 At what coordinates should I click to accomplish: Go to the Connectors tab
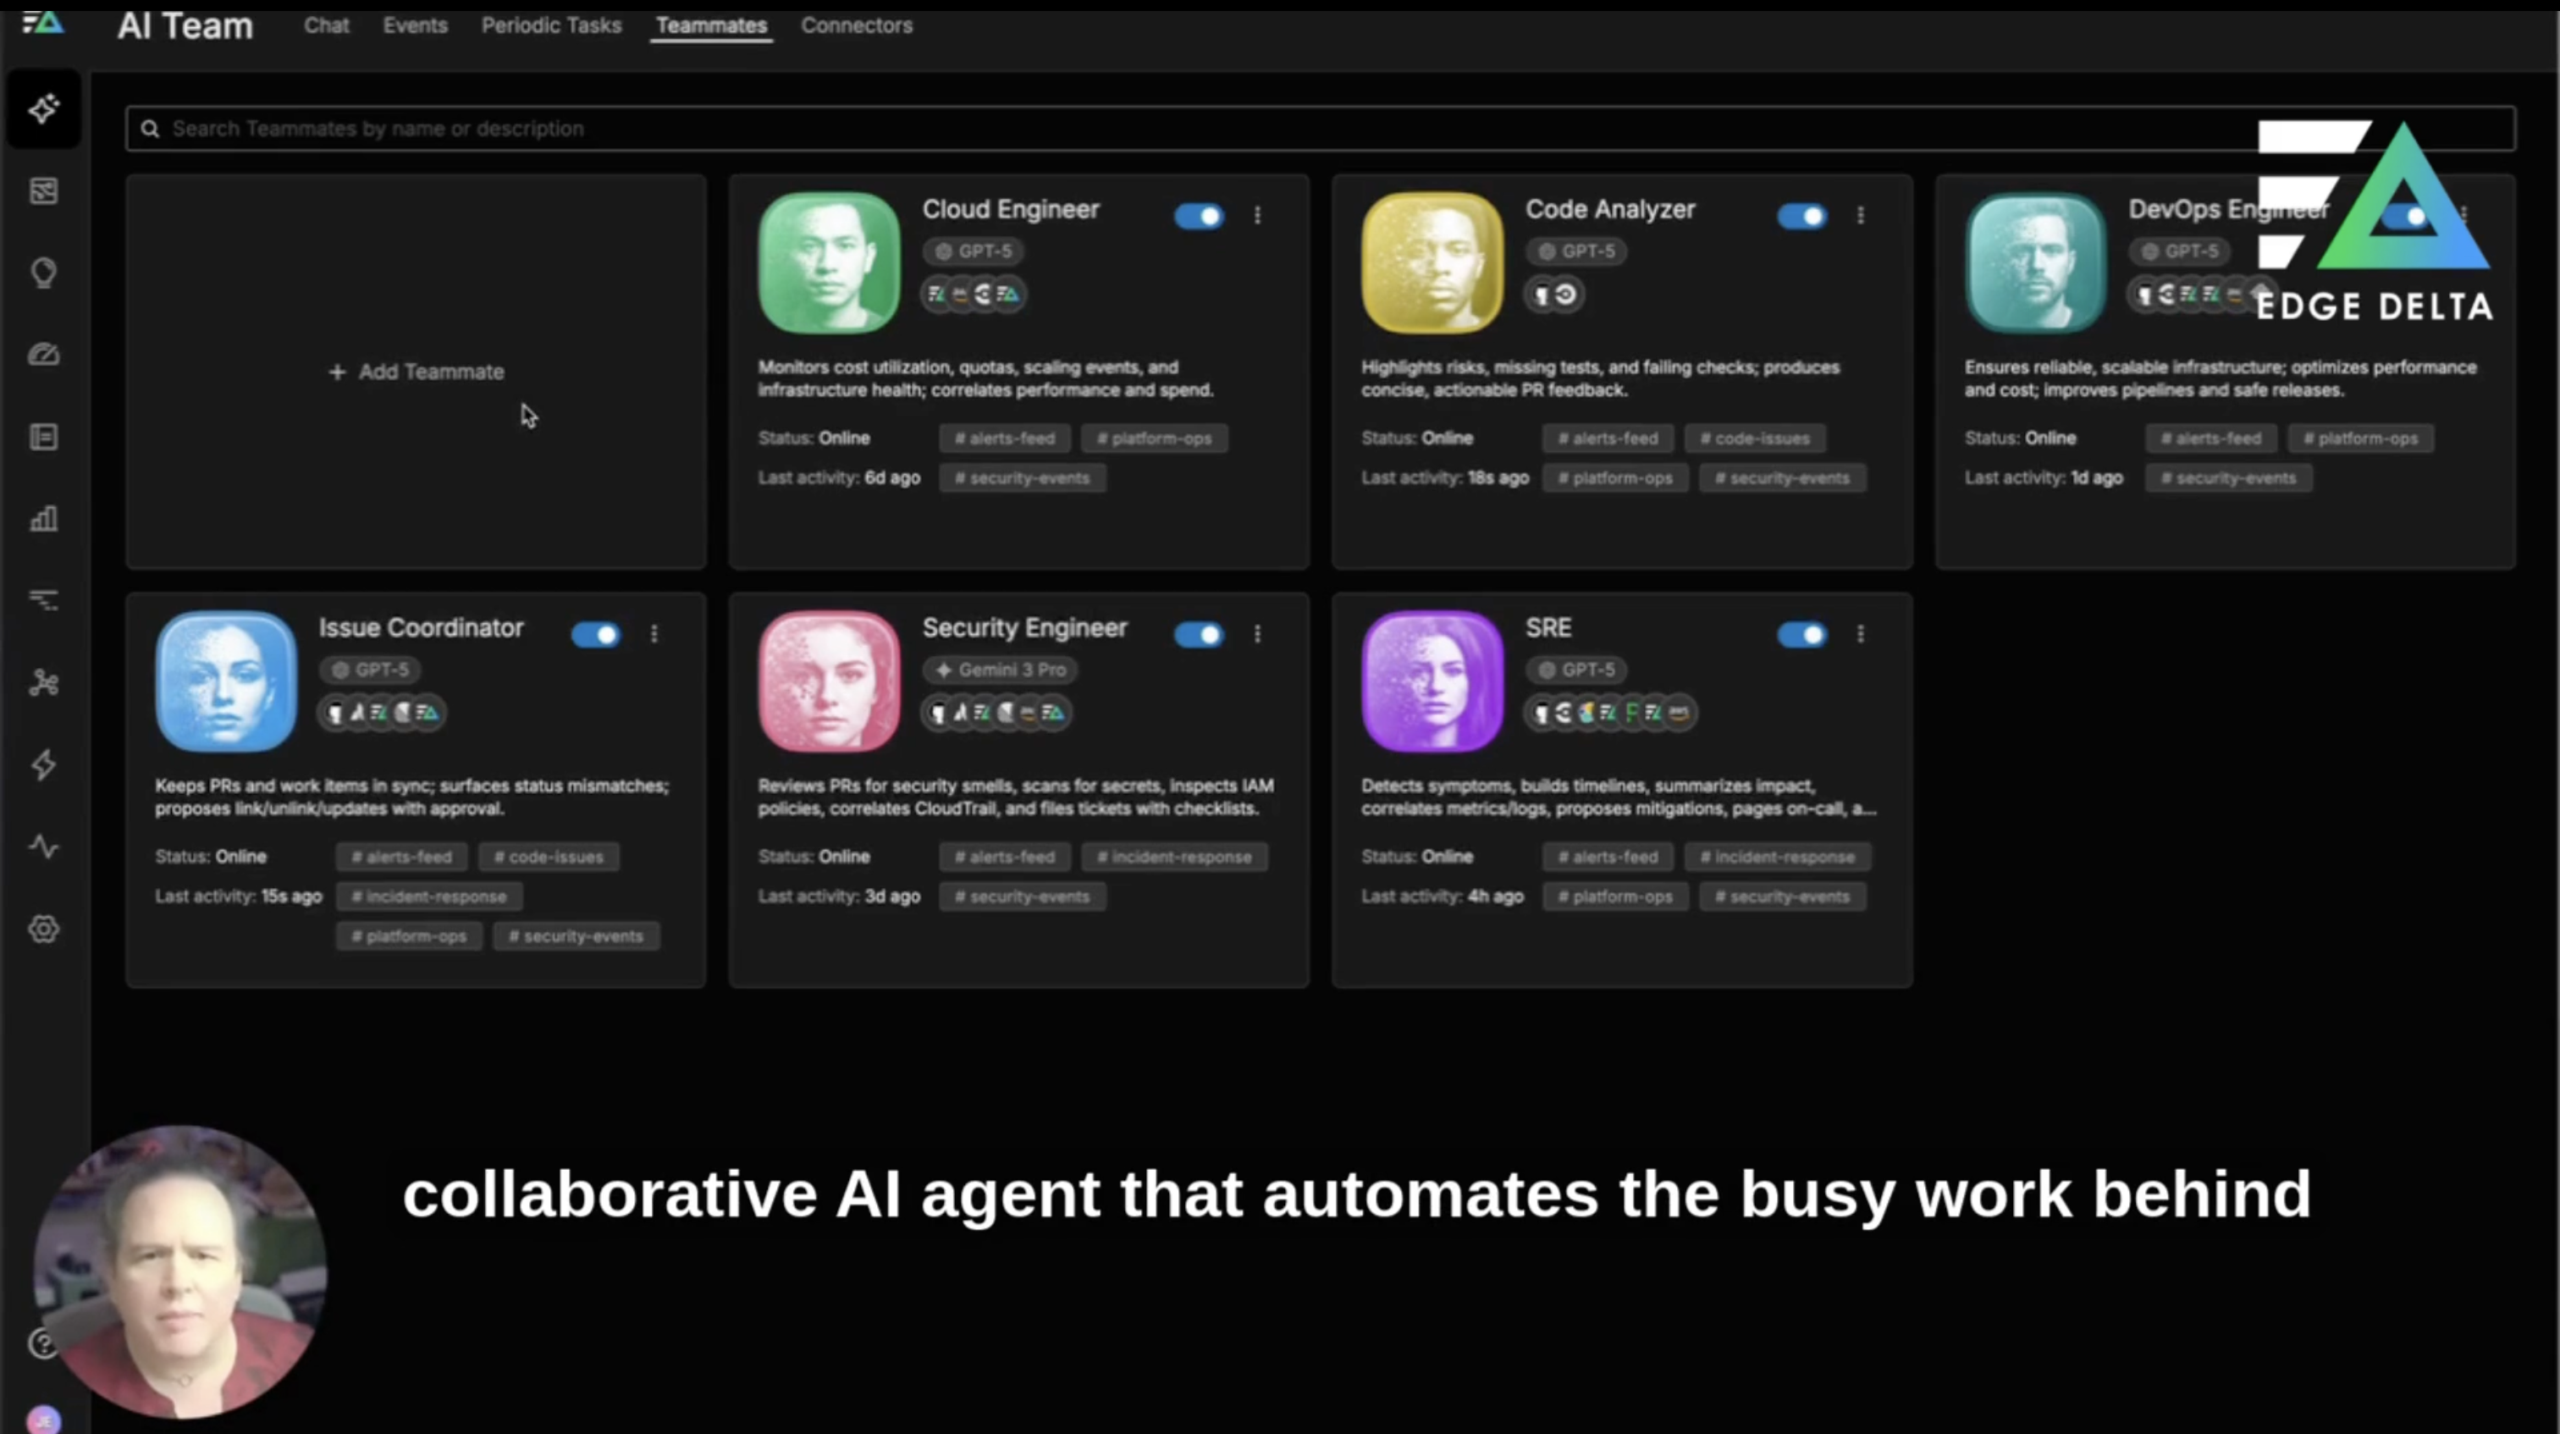(x=856, y=26)
